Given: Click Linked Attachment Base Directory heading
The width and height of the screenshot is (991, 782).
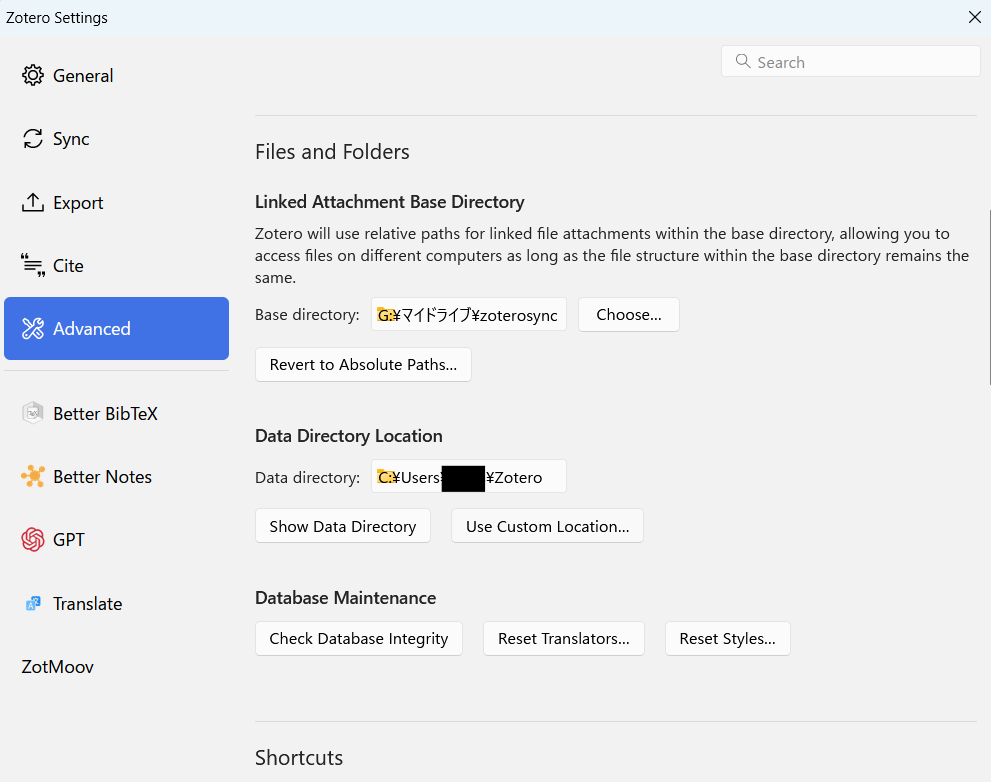Looking at the screenshot, I should (x=390, y=202).
